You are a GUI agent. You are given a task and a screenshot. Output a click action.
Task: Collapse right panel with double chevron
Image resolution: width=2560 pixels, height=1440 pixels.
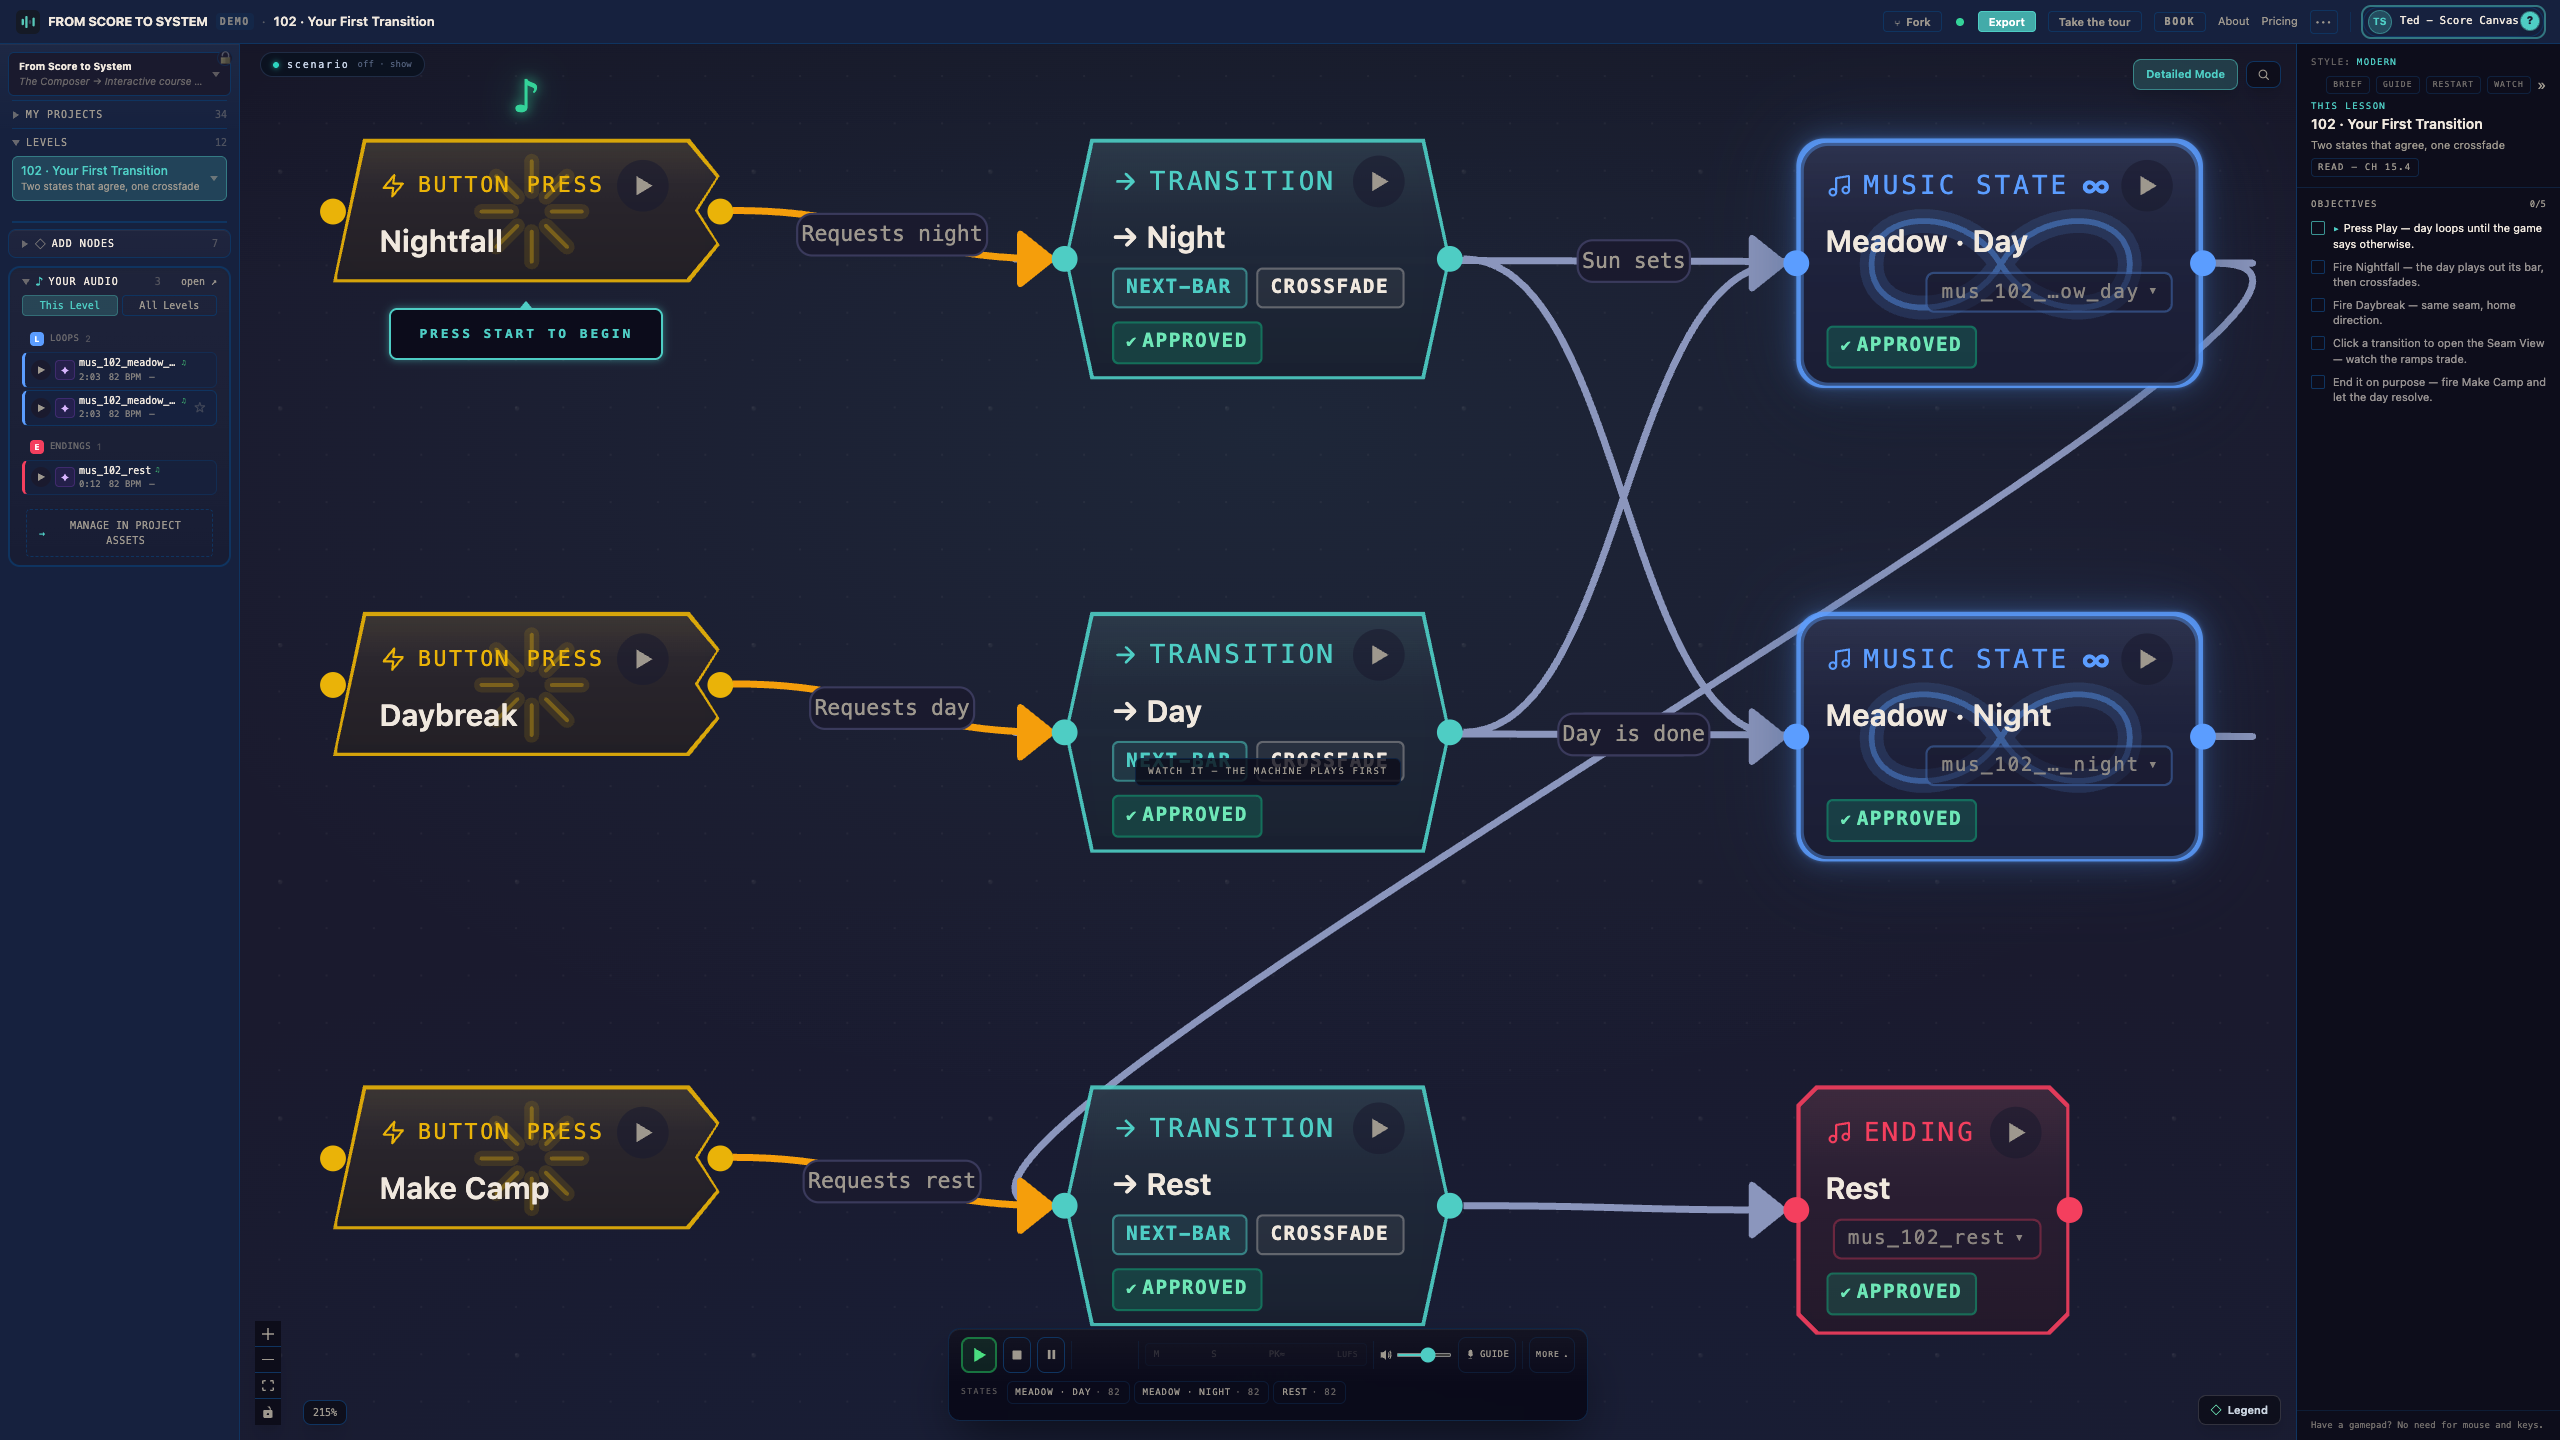click(x=2541, y=85)
